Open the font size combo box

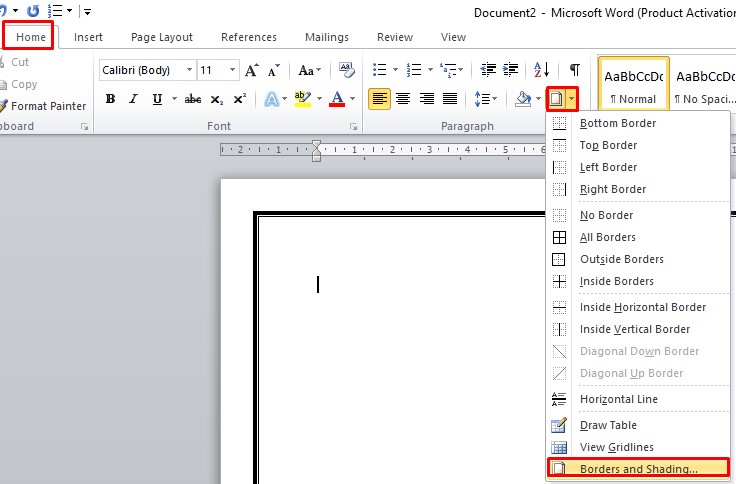218,70
